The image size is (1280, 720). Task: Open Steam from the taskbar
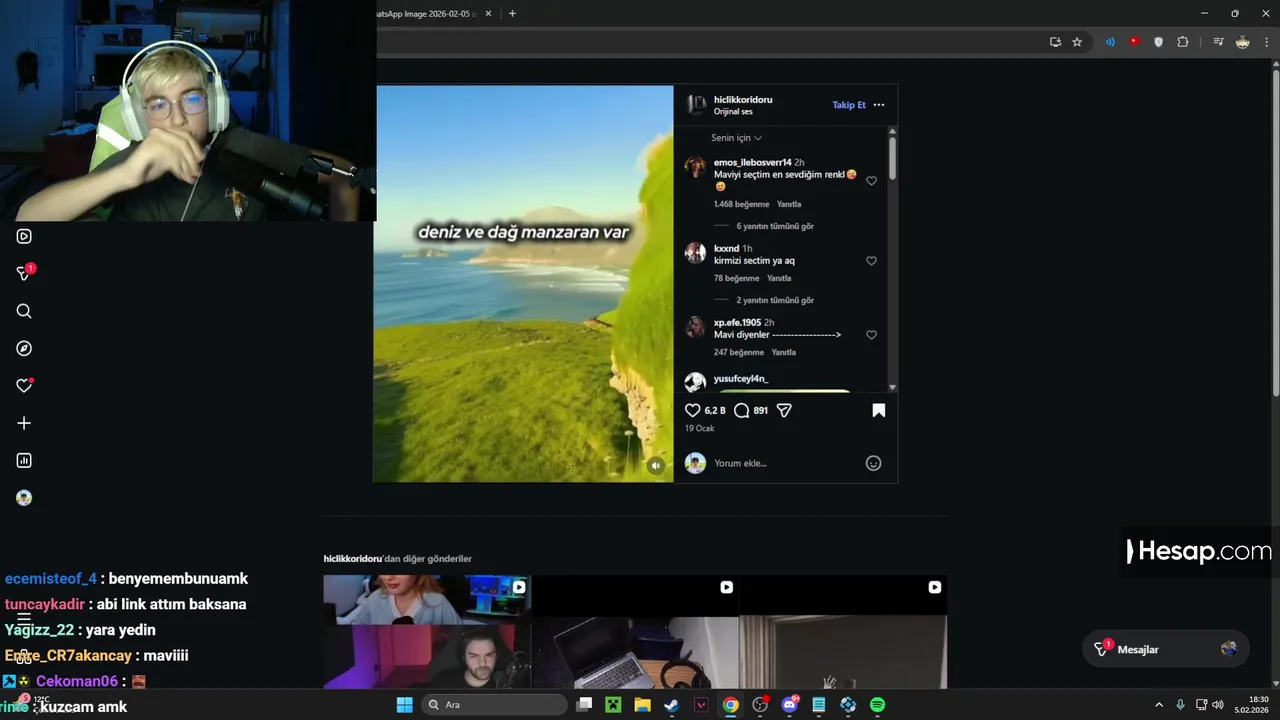tap(671, 705)
